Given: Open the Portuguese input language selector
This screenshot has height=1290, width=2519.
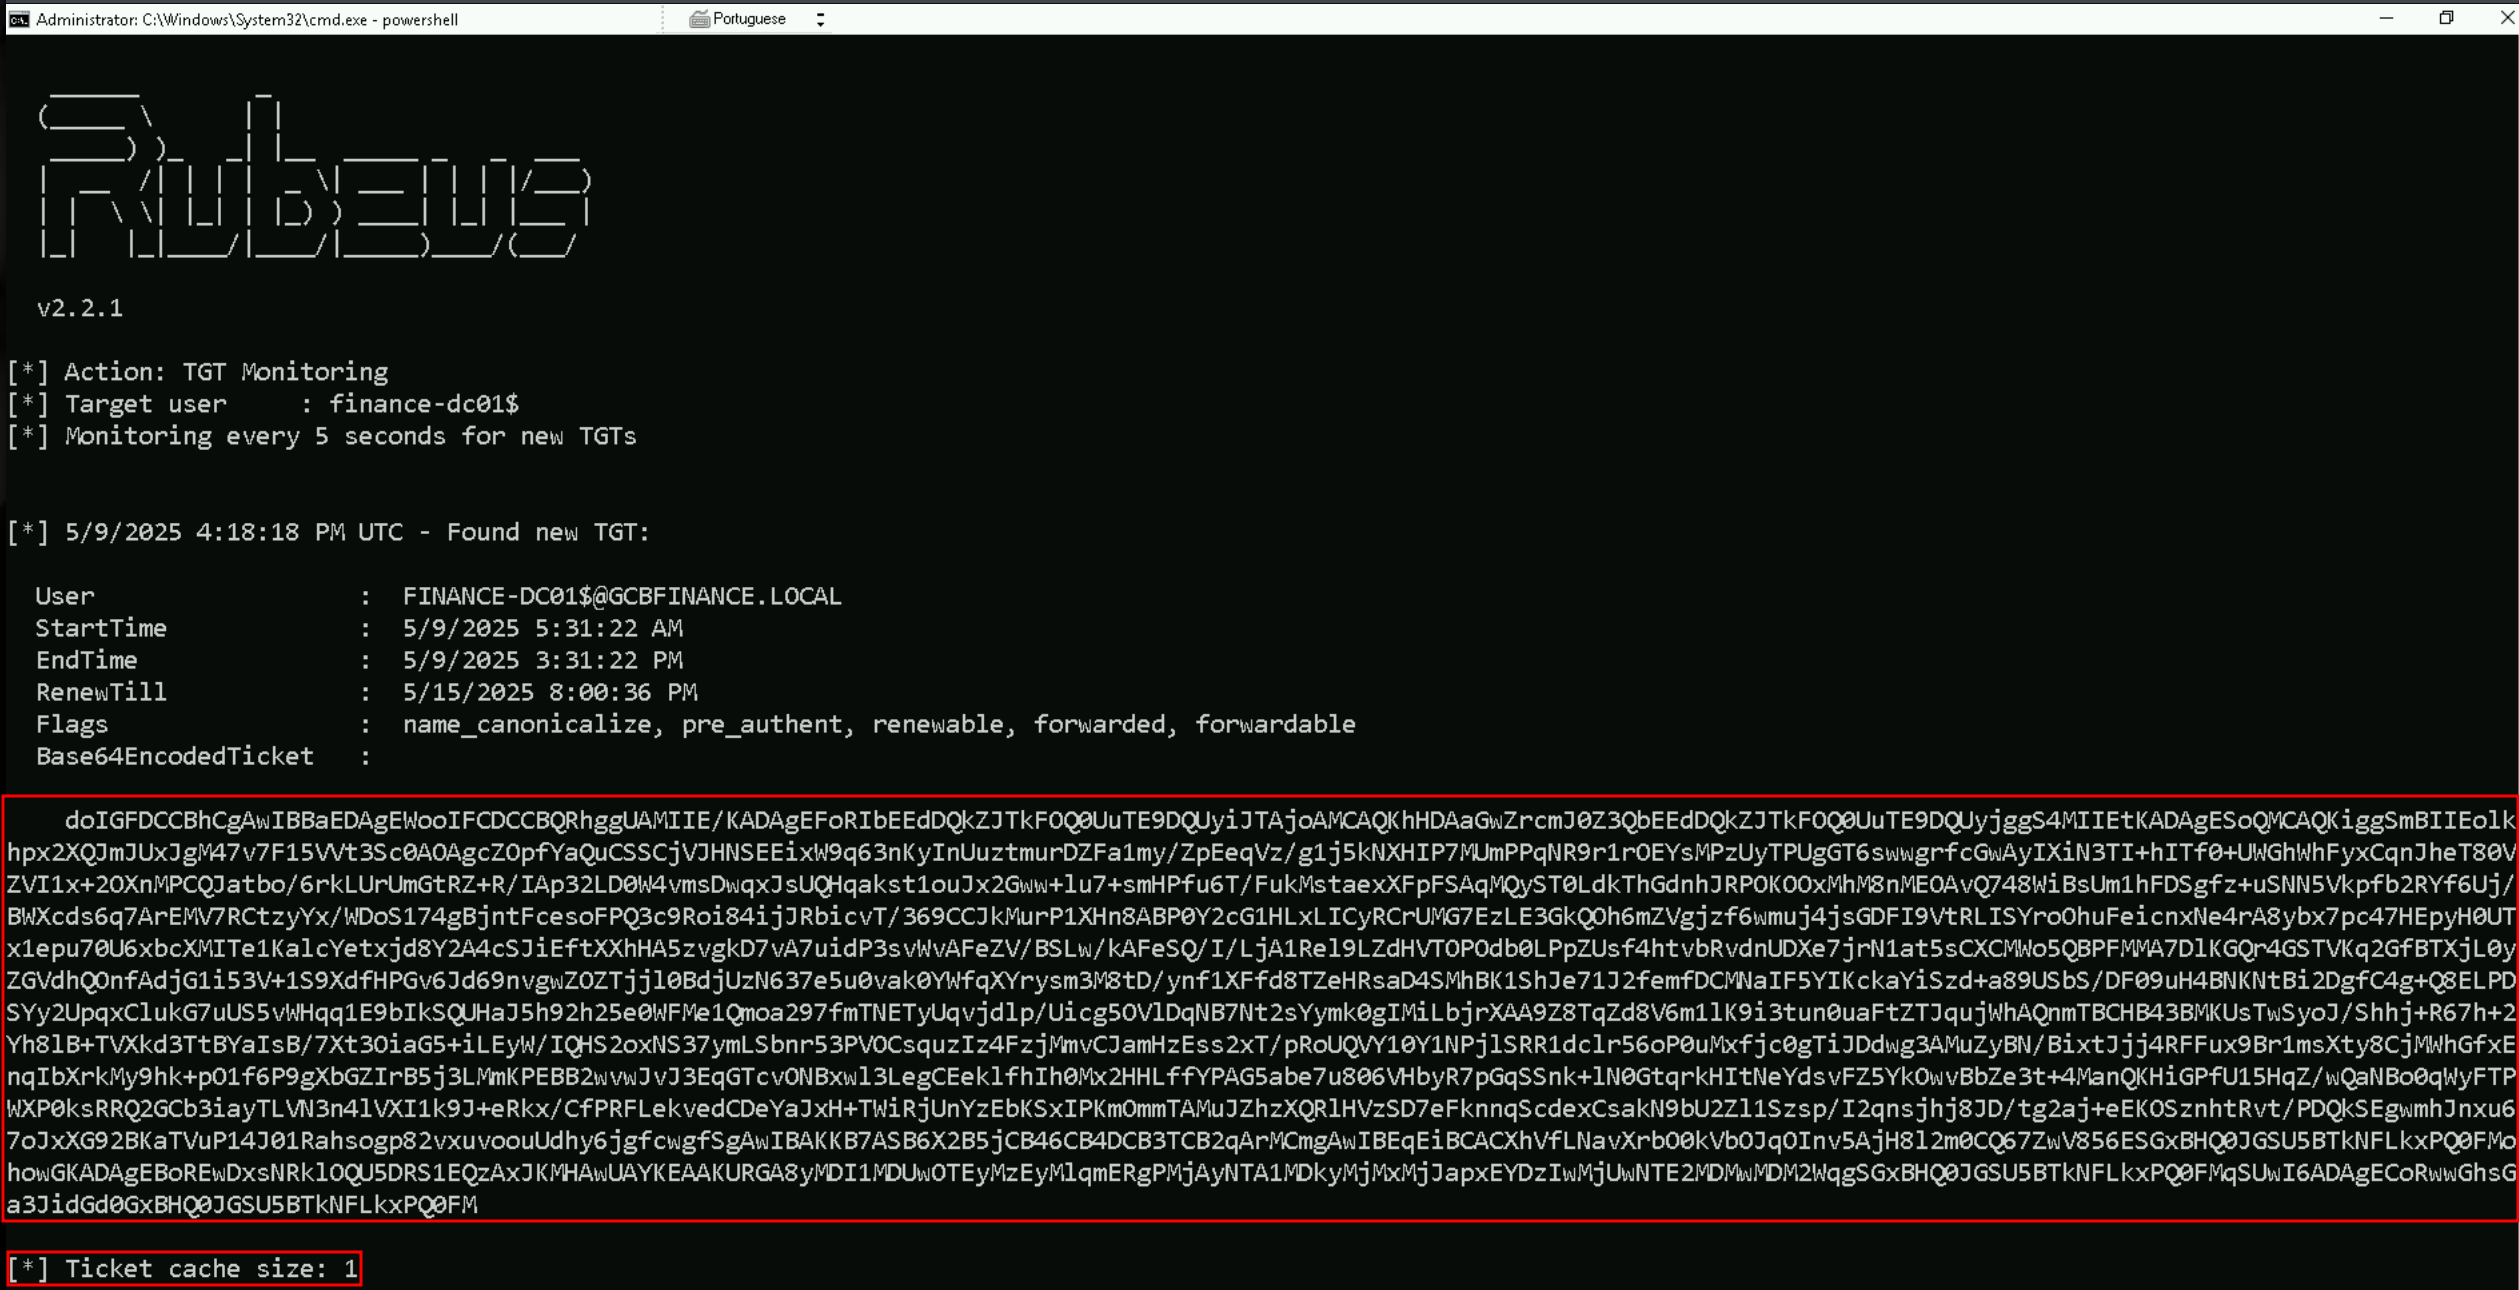Looking at the screenshot, I should (x=748, y=19).
